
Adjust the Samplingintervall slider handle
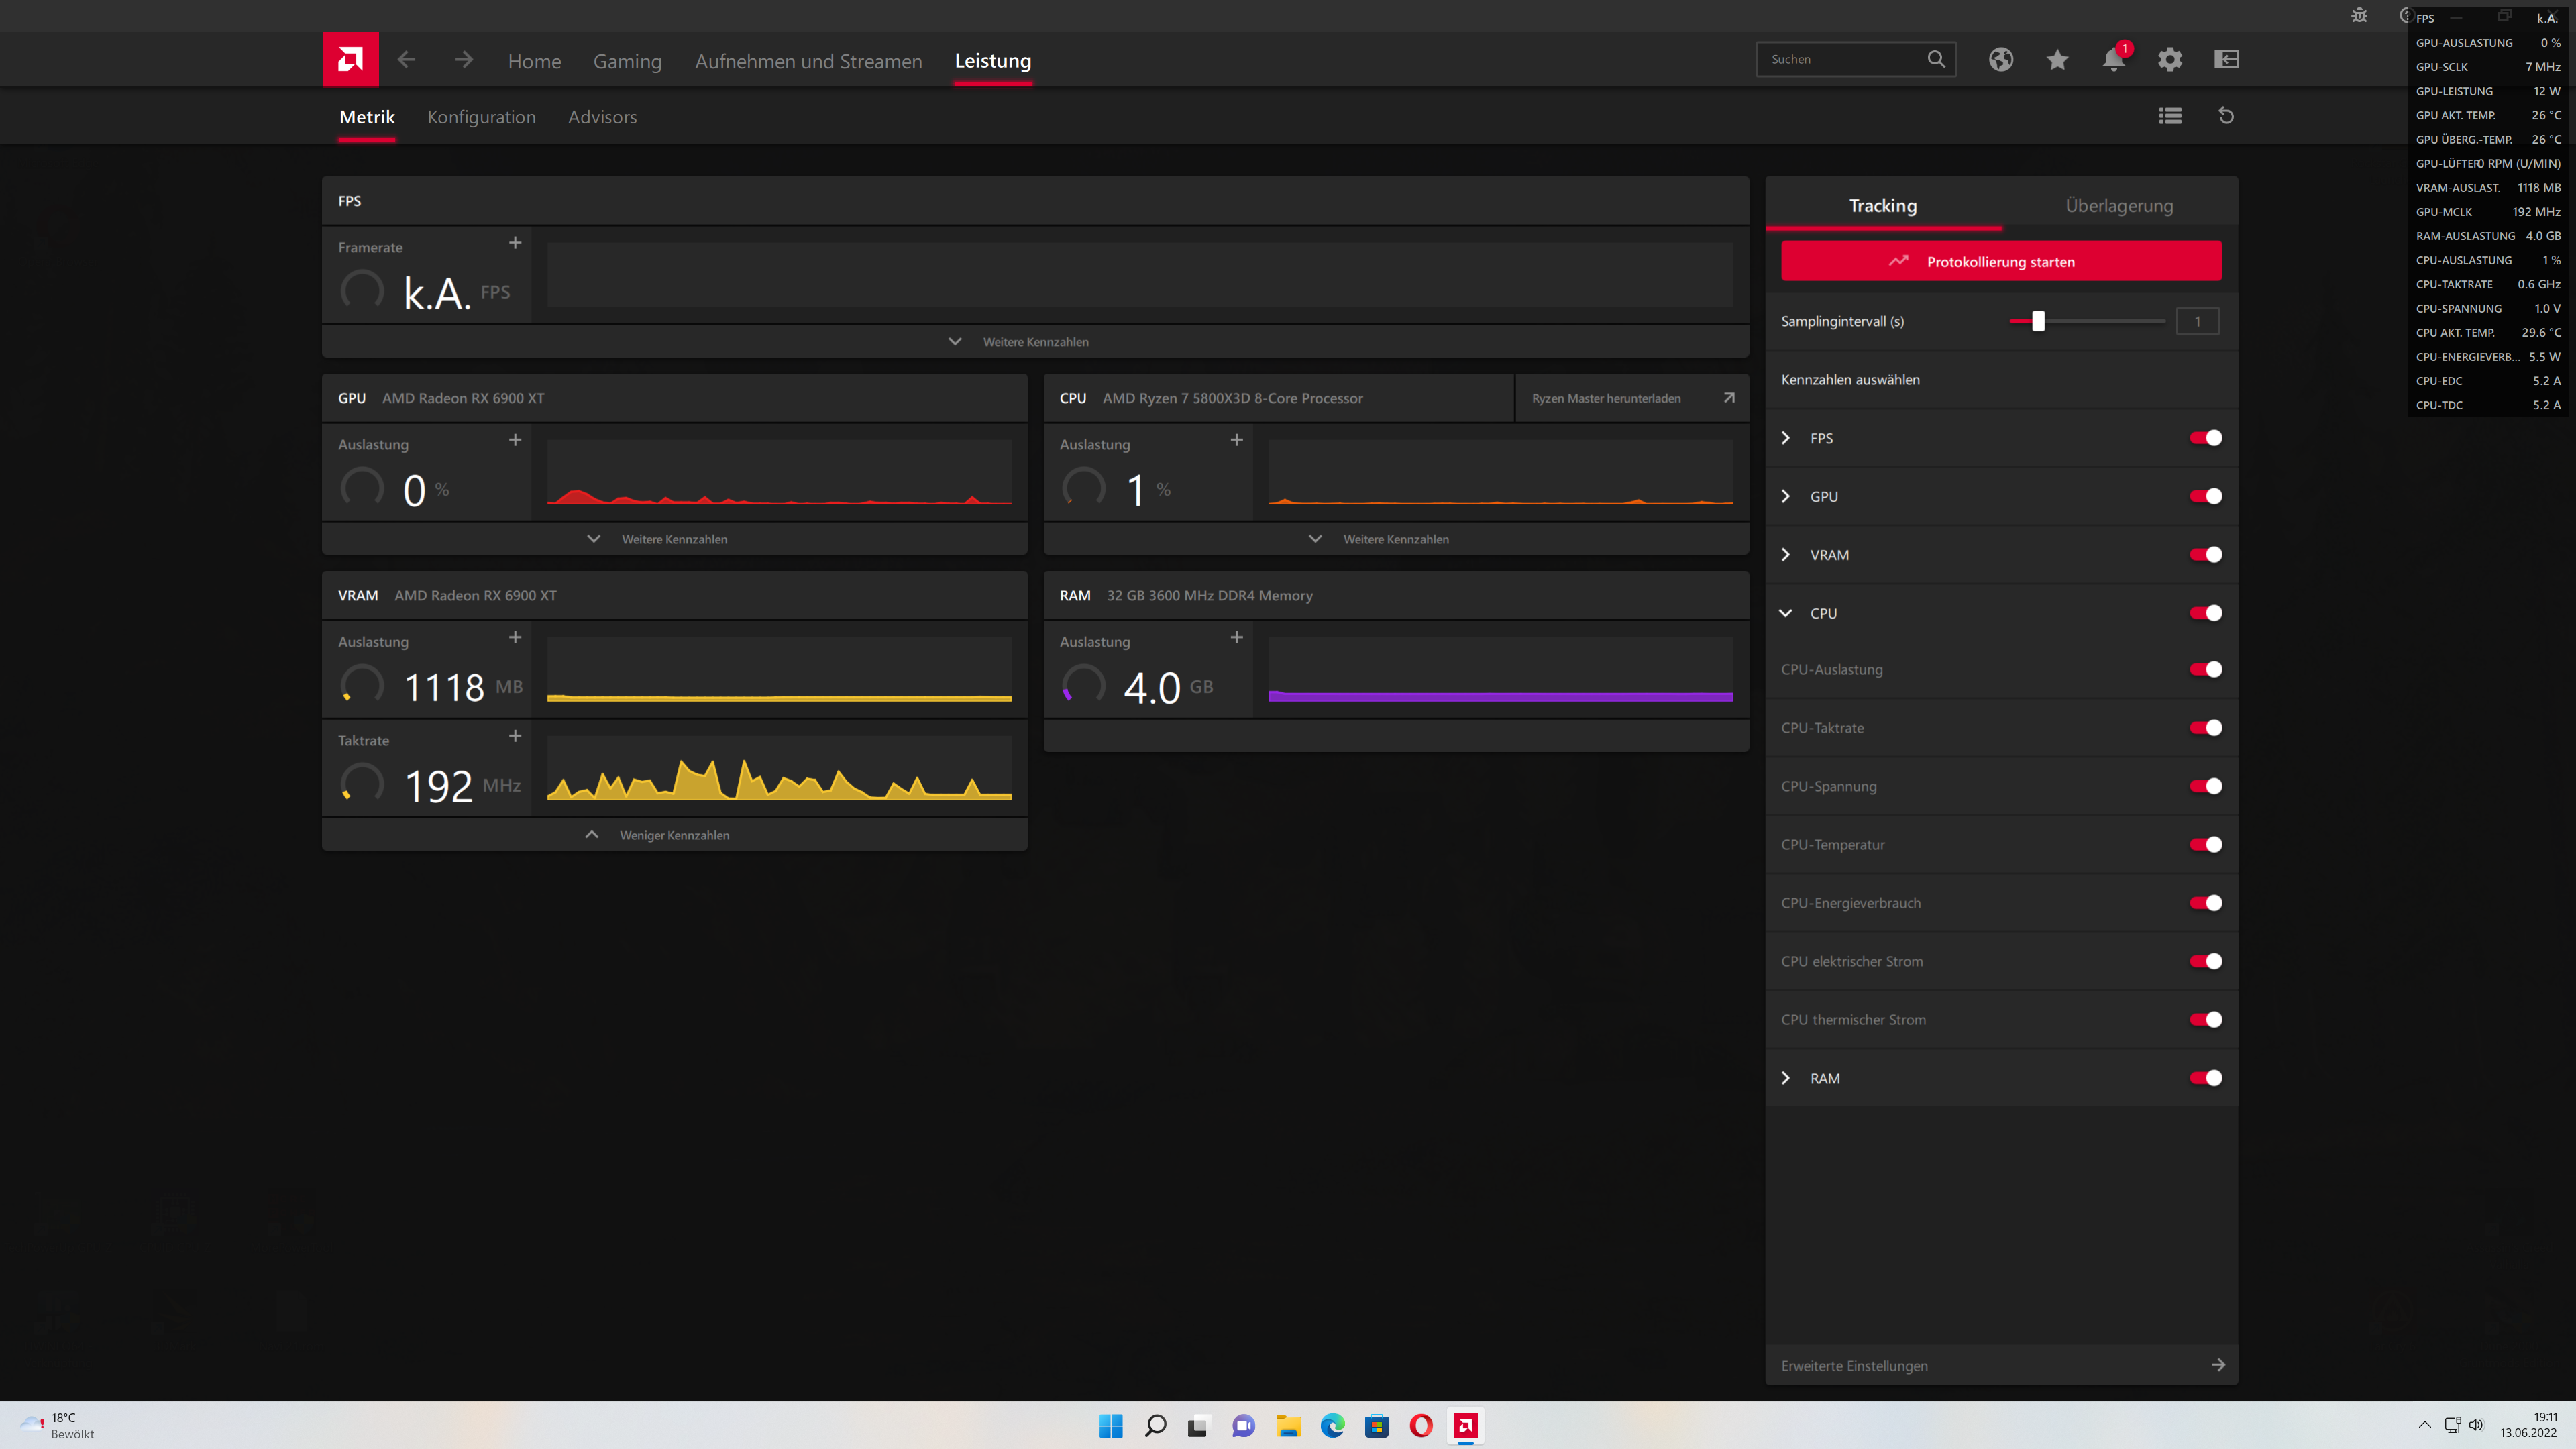pos(2038,321)
